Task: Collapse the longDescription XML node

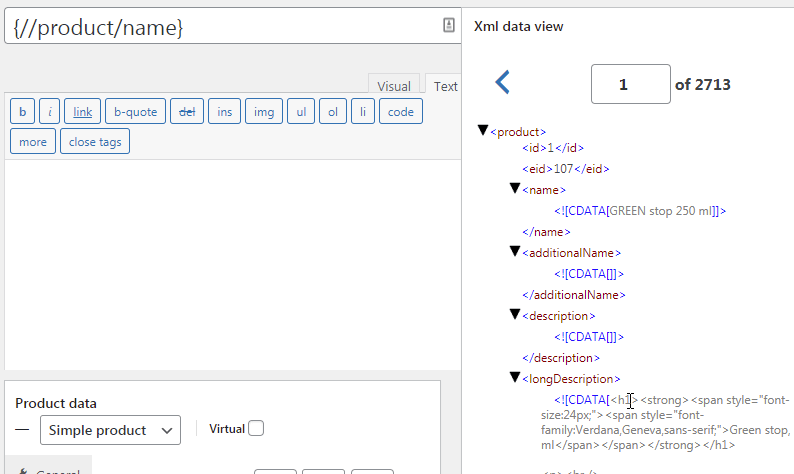Action: [x=515, y=378]
